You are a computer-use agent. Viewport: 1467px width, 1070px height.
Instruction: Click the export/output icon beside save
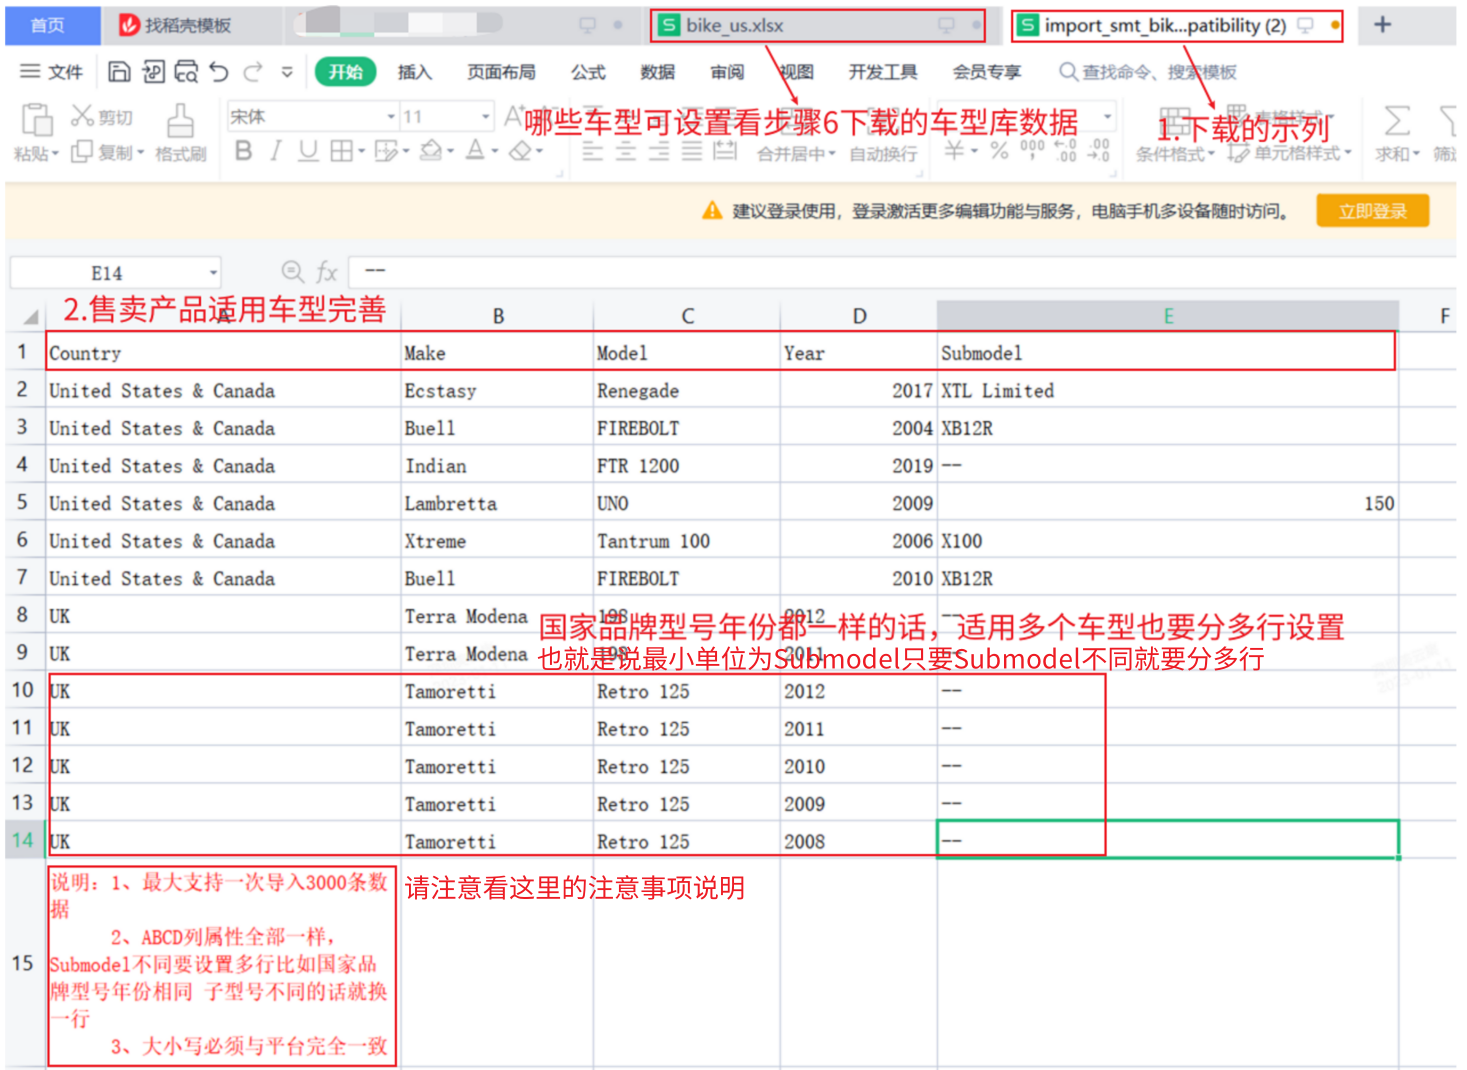(153, 71)
